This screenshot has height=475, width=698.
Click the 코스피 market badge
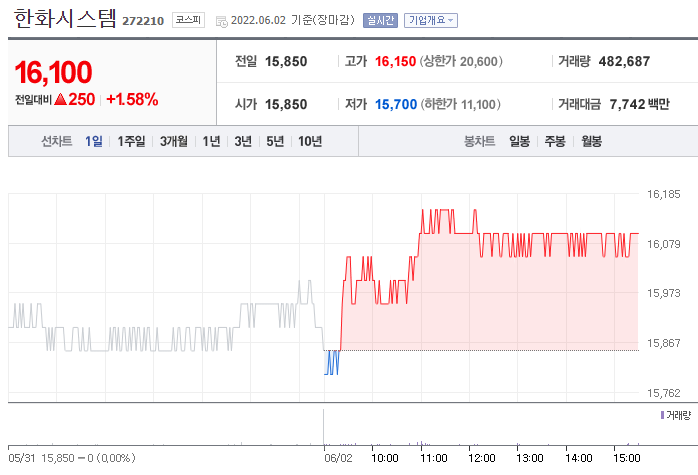188,20
